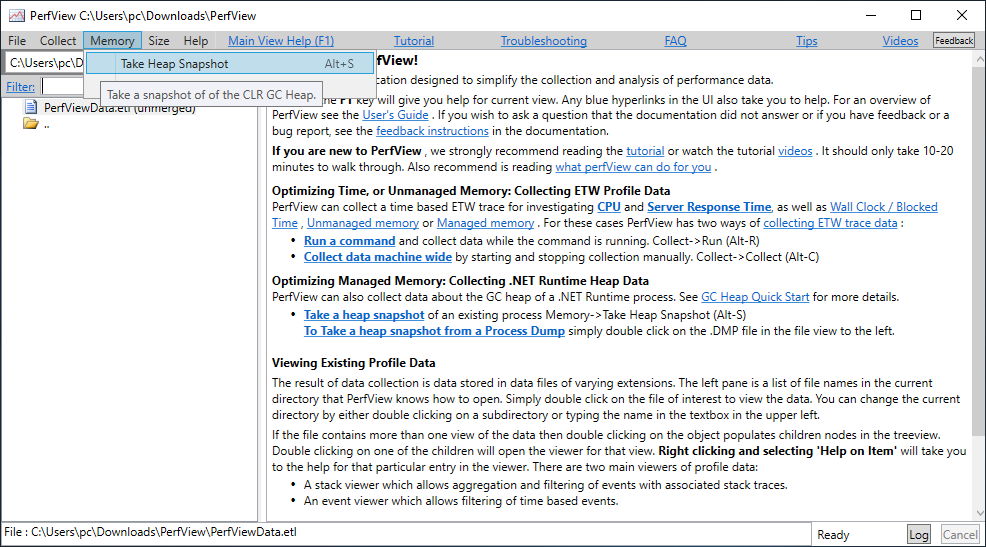Follow the videos link in body text

click(x=795, y=151)
